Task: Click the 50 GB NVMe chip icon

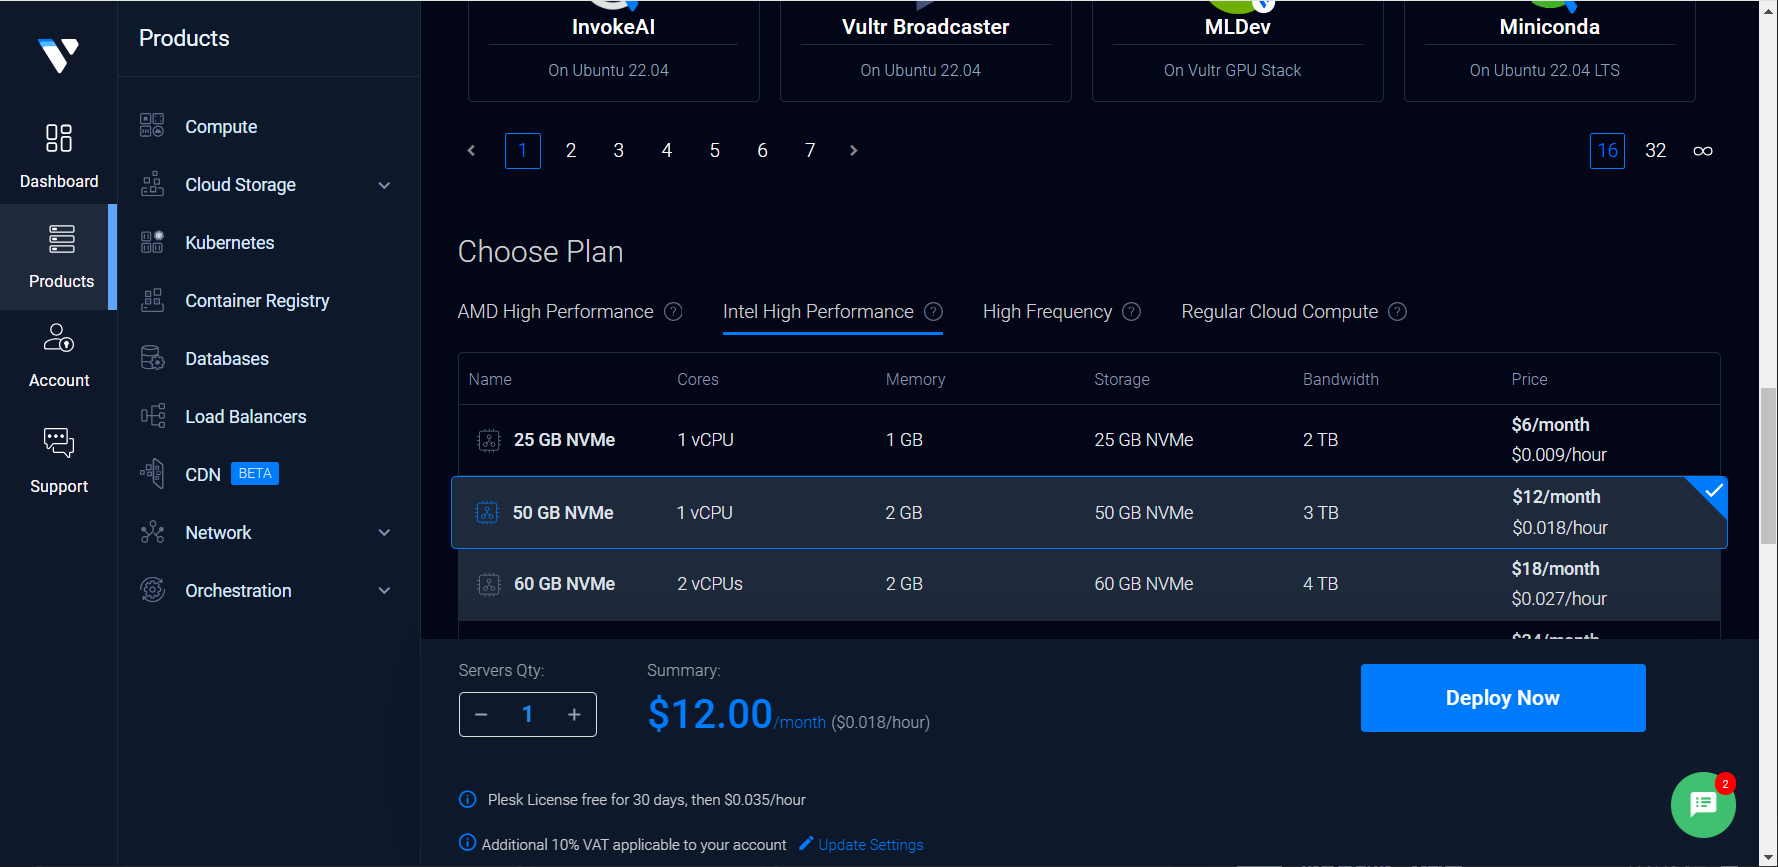Action: (x=487, y=513)
